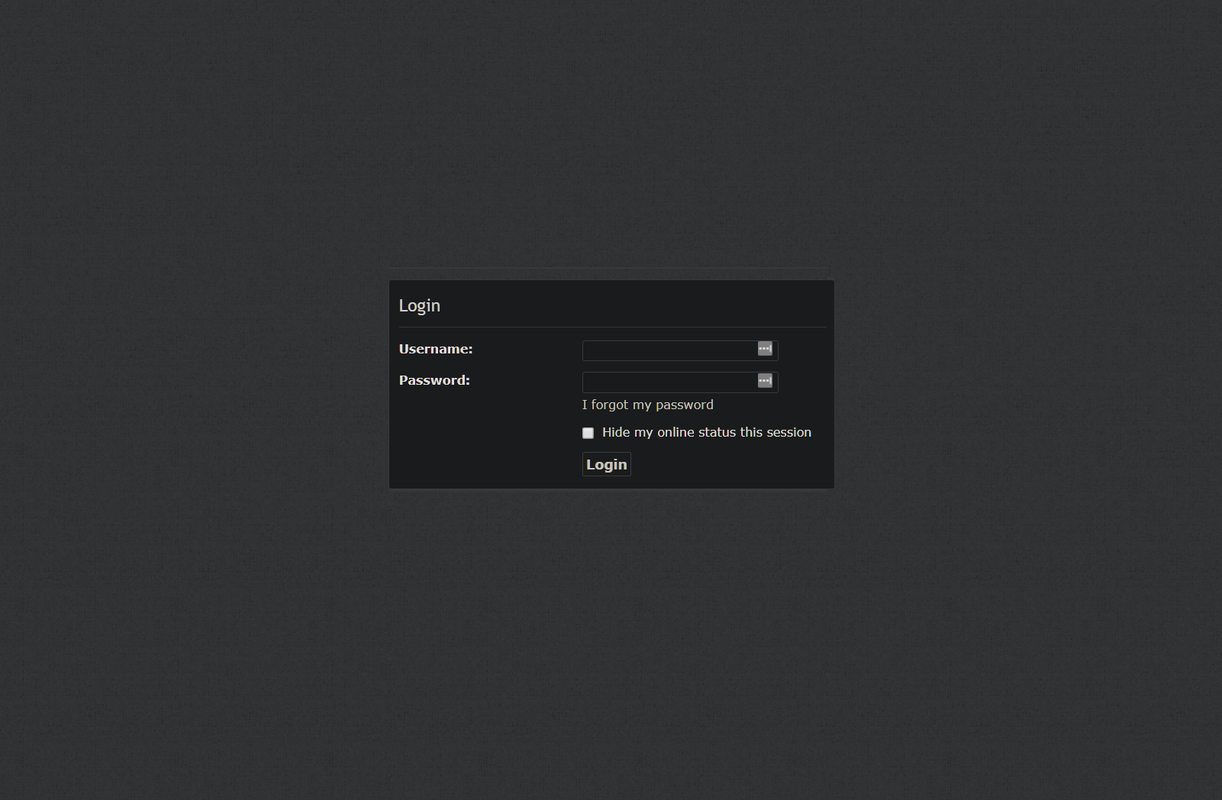The width and height of the screenshot is (1222, 800).
Task: Click the password manager icon in Password field
Action: (765, 381)
